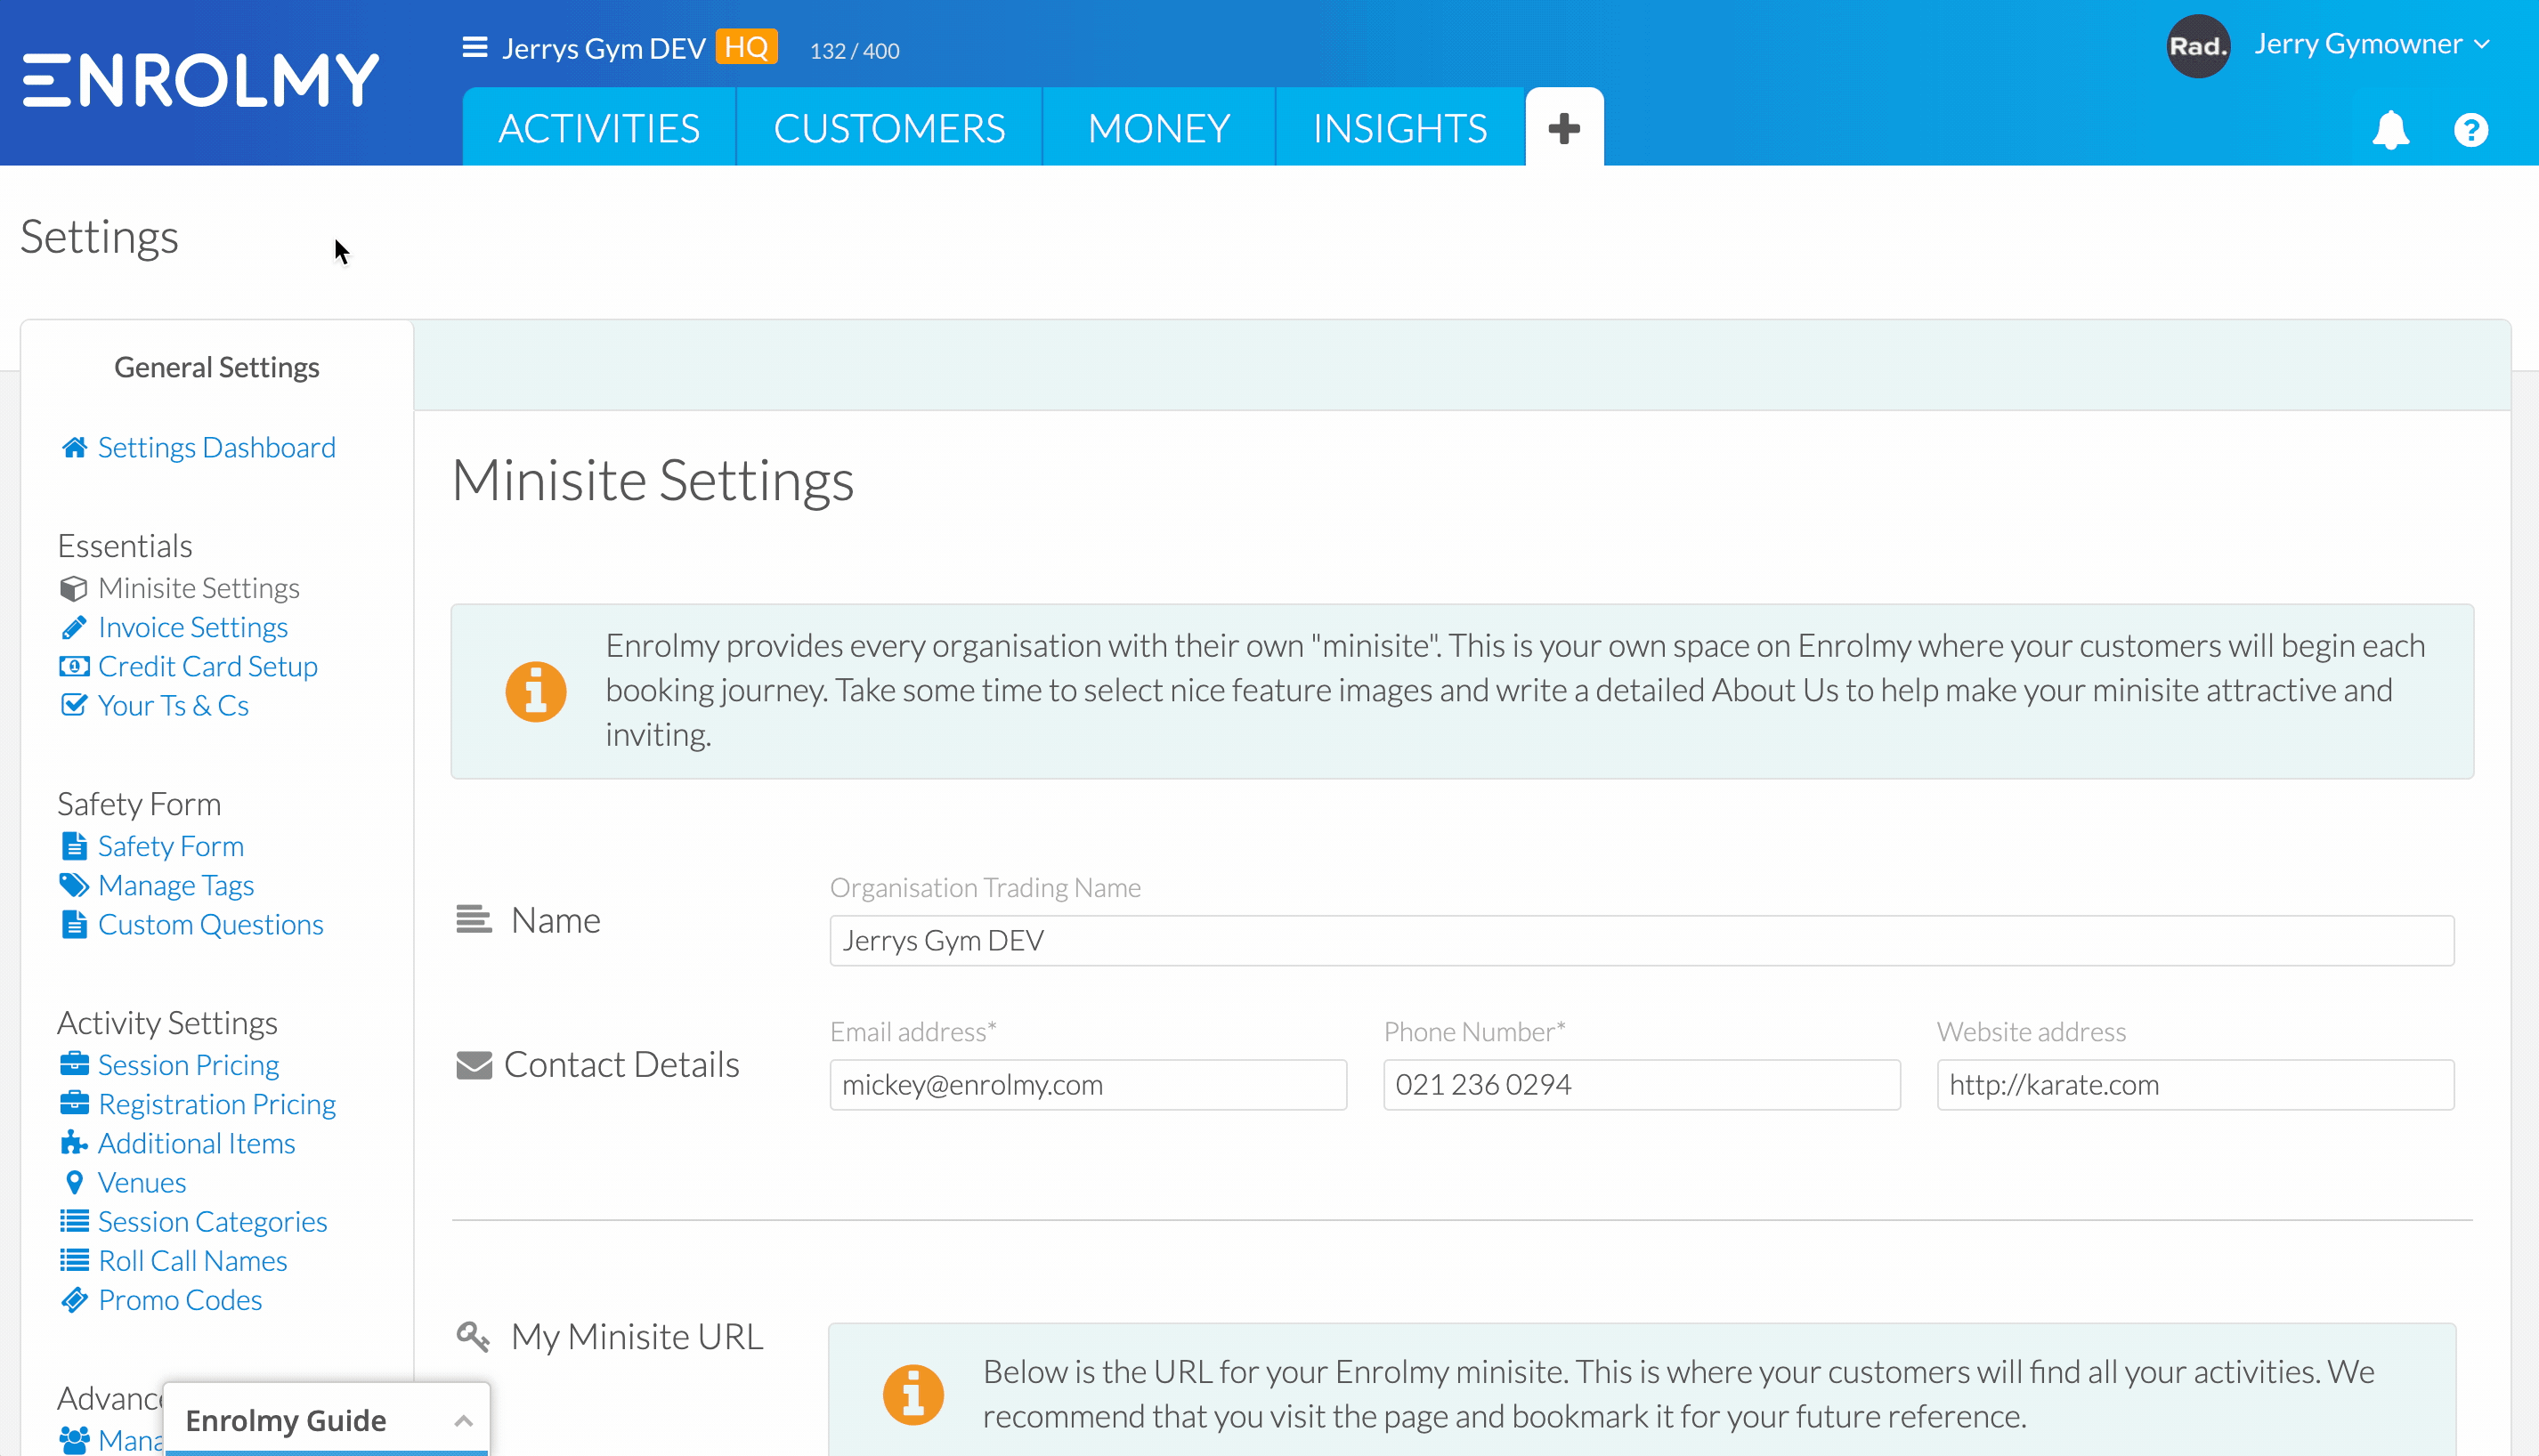
Task: Click the Credit Card Setup money icon
Action: pyautogui.click(x=74, y=666)
